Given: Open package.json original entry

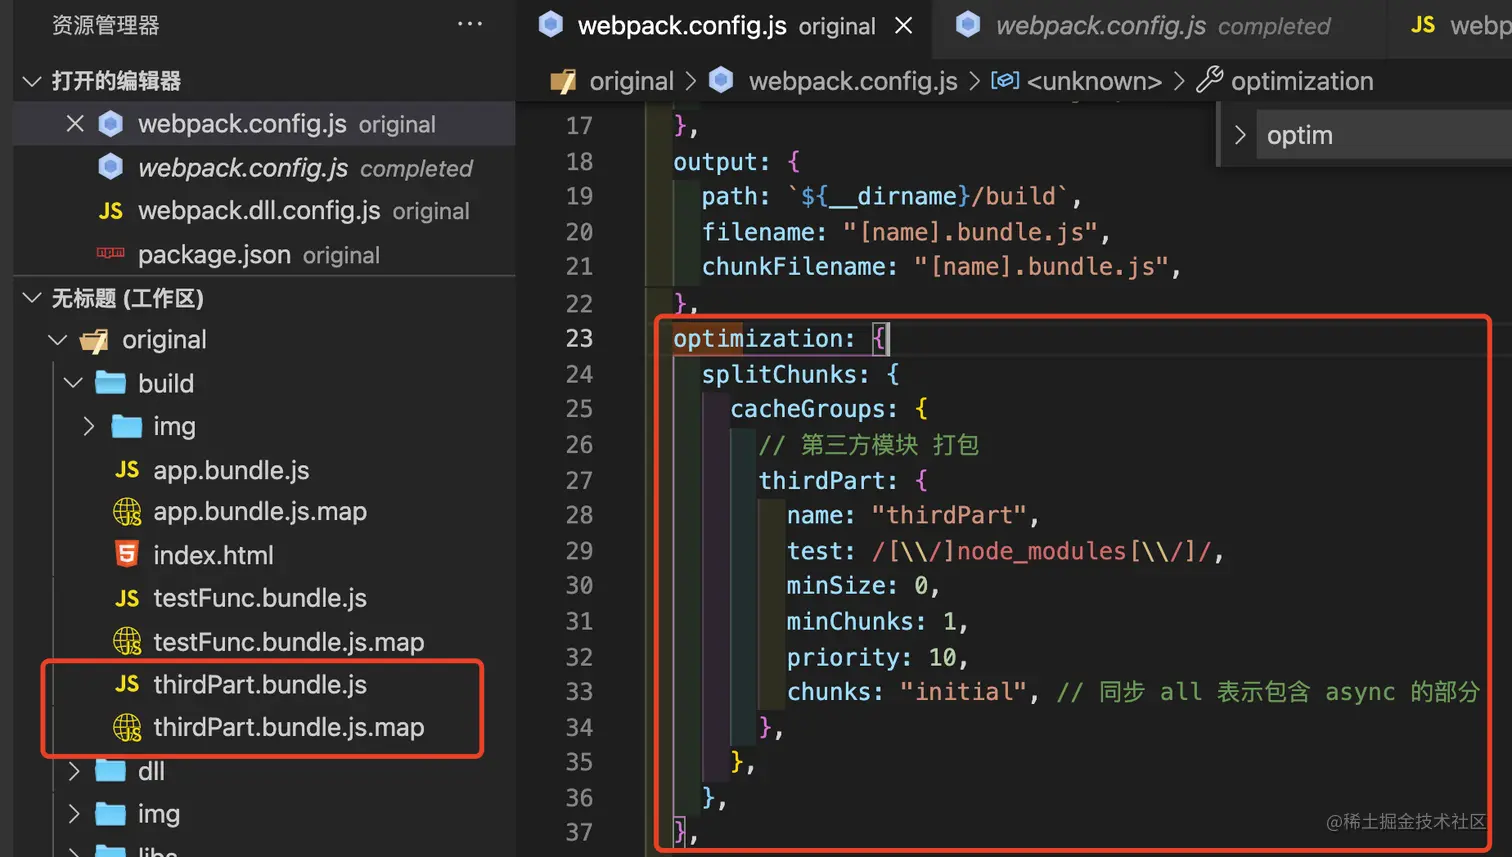Looking at the screenshot, I should [x=265, y=254].
